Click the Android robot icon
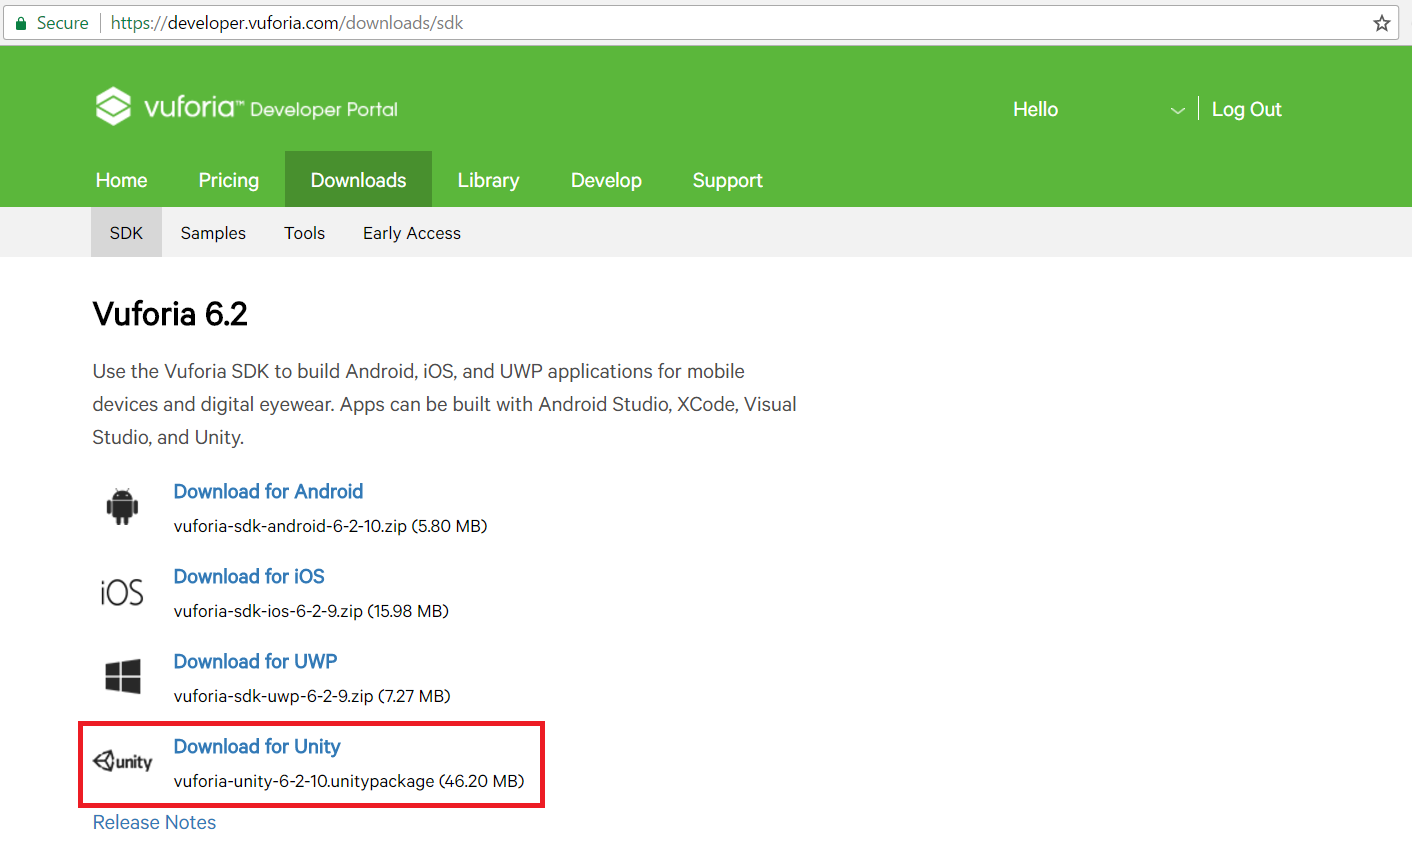 123,507
